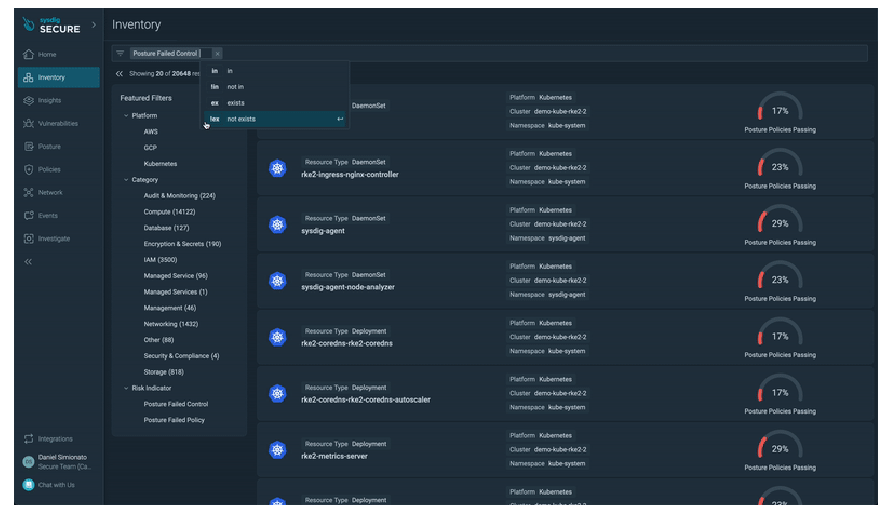This screenshot has height=509, width=880.
Task: Select the 'not exists' operator option
Action: [241, 119]
